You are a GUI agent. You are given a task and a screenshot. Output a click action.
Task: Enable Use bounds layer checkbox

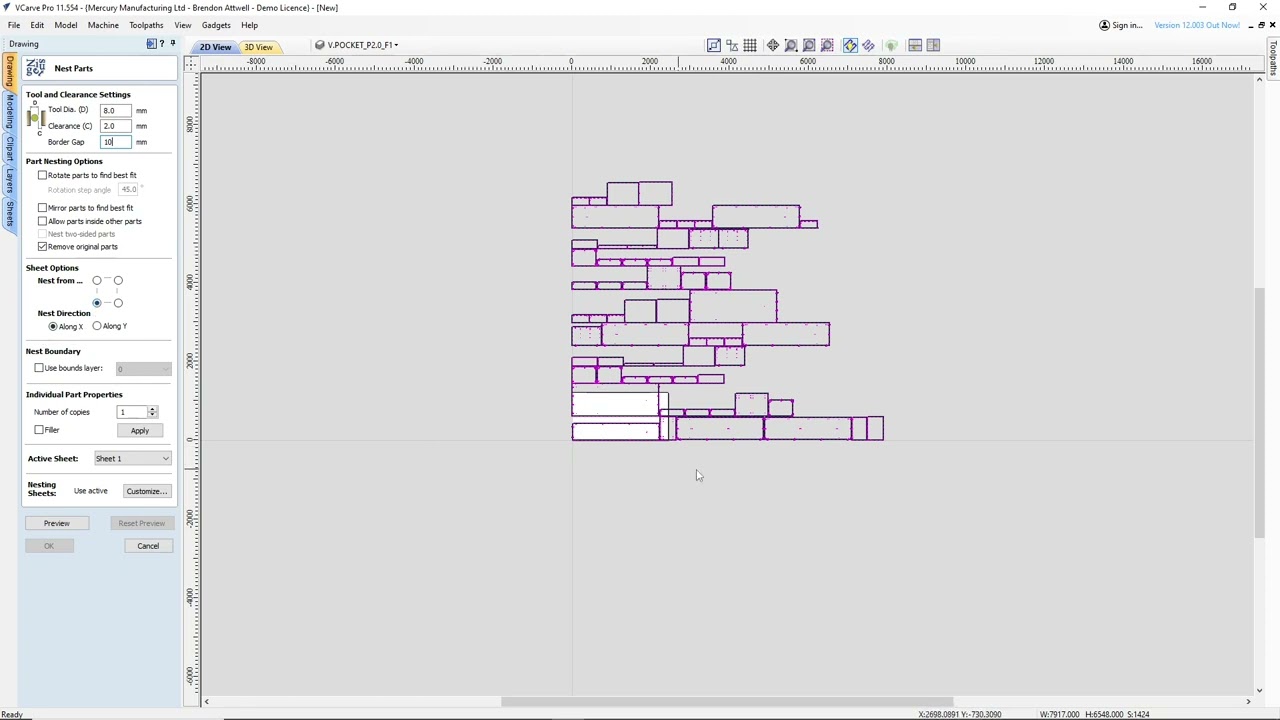[39, 368]
